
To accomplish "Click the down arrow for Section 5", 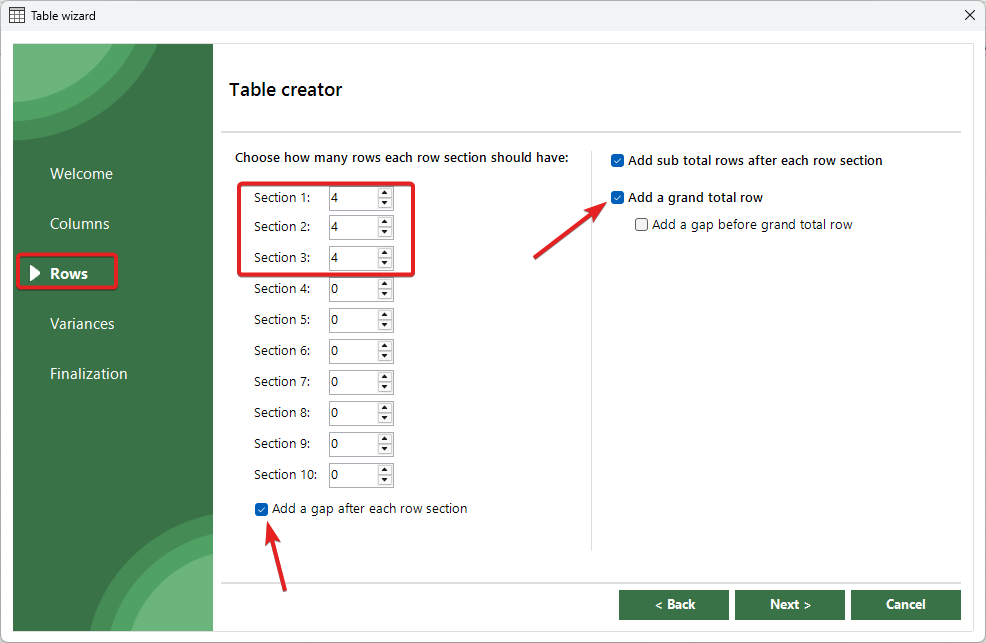I will [384, 325].
